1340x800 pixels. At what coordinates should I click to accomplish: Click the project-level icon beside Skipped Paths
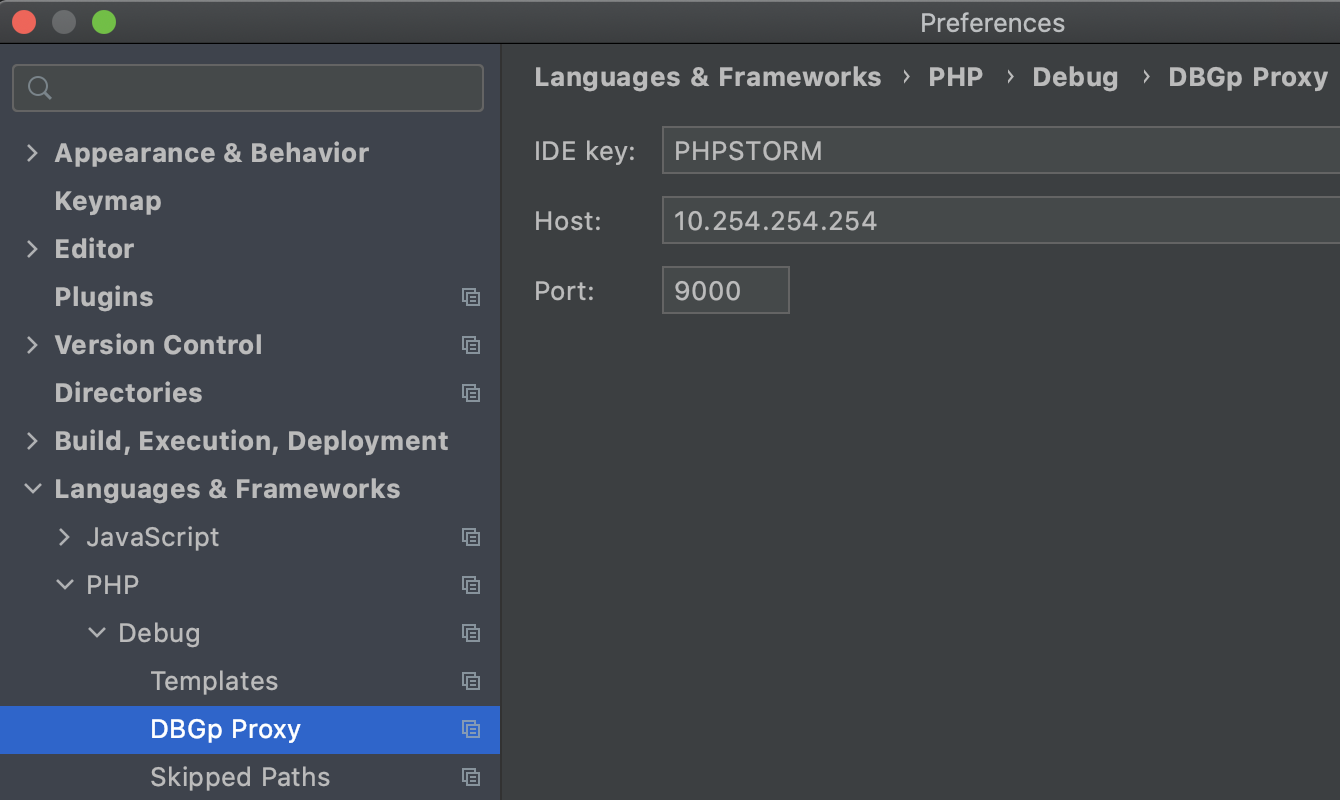click(x=471, y=777)
